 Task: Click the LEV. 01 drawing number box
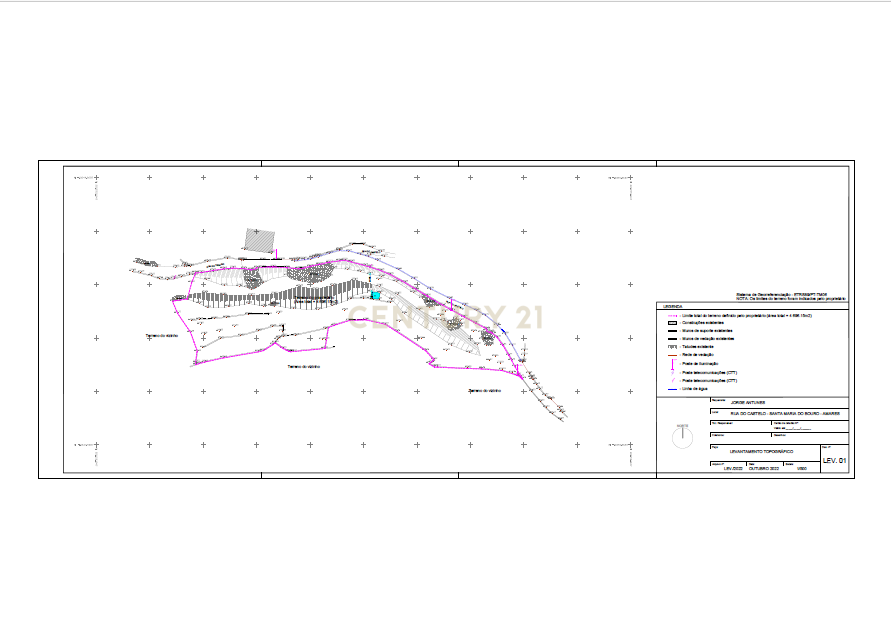point(835,460)
